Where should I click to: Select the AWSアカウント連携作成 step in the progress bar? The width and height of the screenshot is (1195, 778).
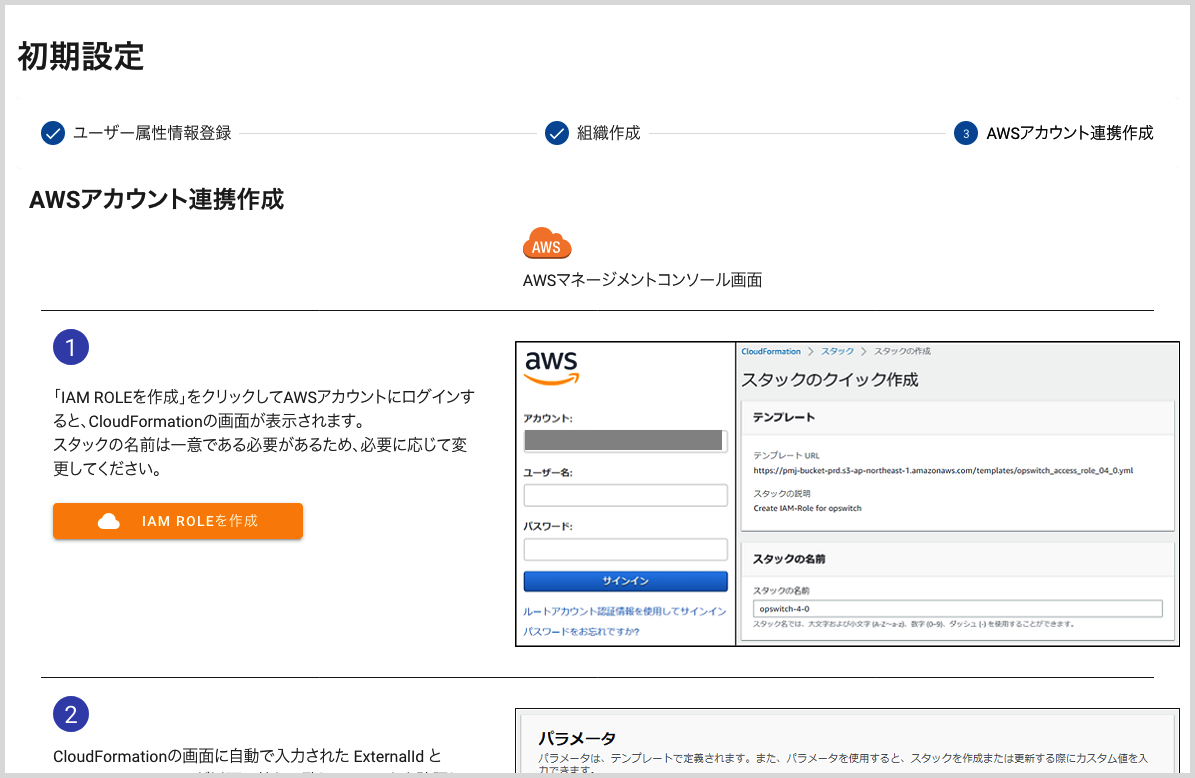pyautogui.click(x=1069, y=132)
